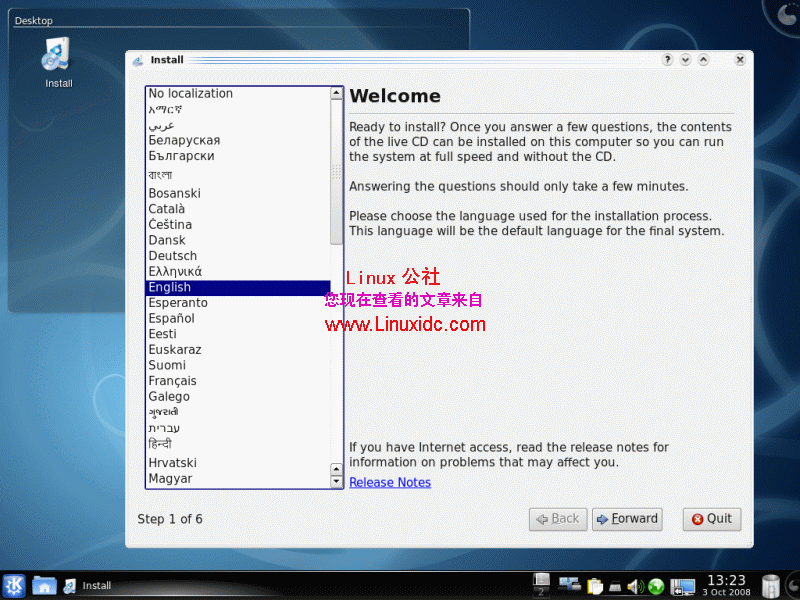Screen dimensions: 800x600
Task: Open the Trash icon on the right panel
Action: click(770, 584)
